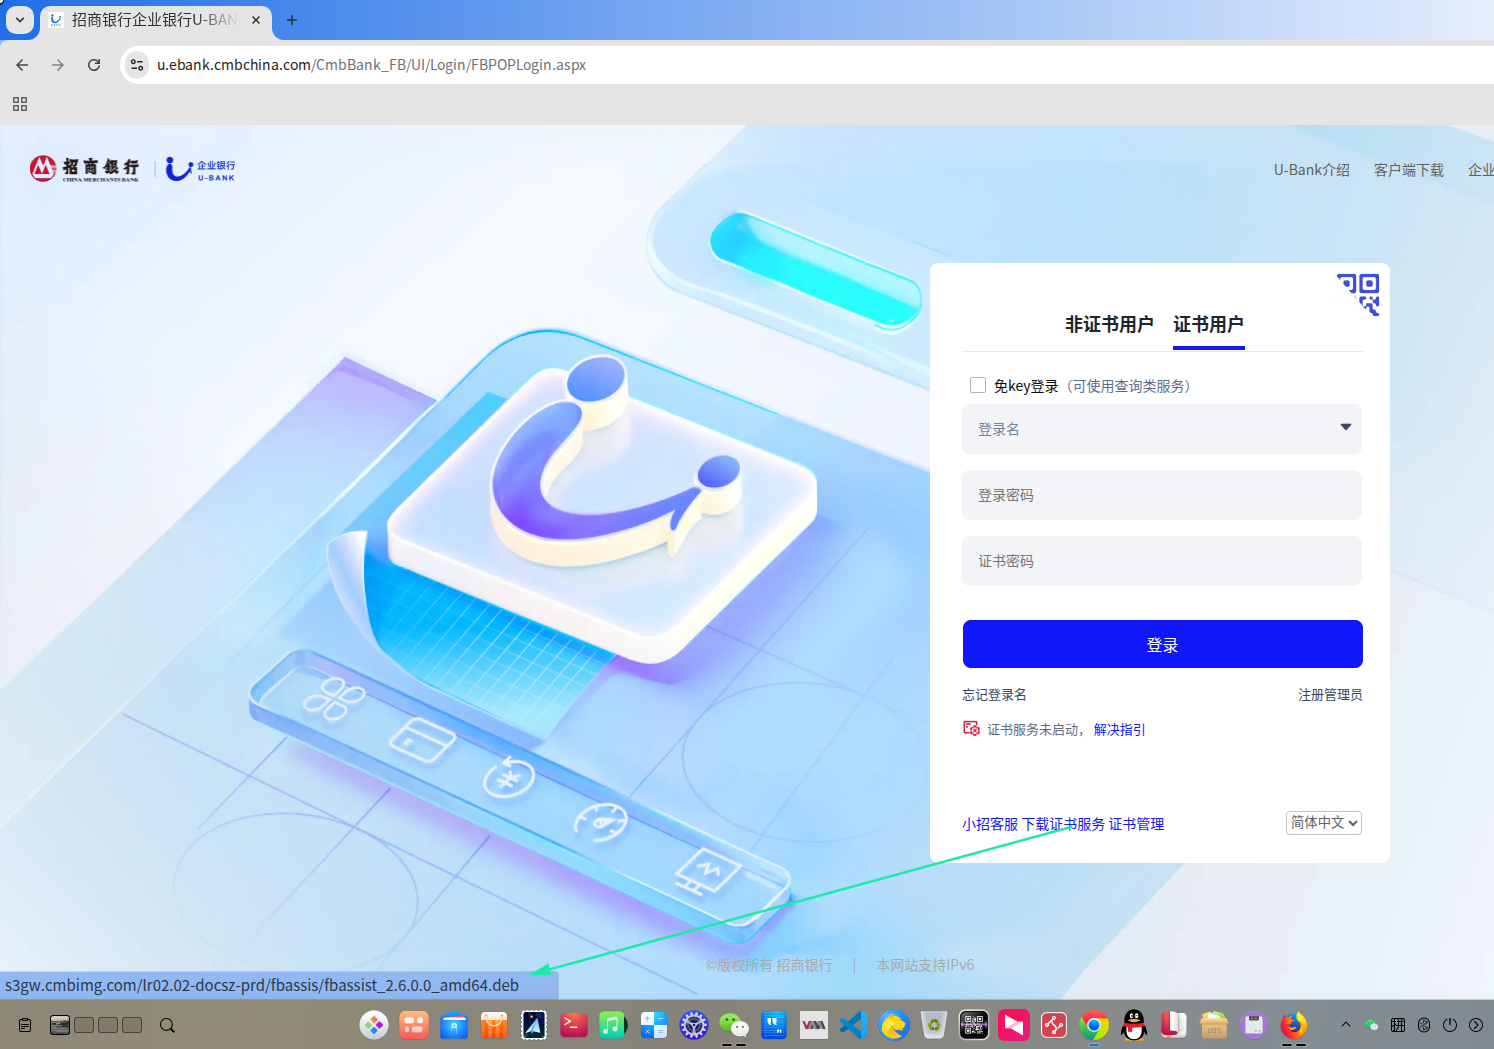The height and width of the screenshot is (1049, 1494).
Task: Open 客户端下载 in the top navigation
Action: 1409,170
